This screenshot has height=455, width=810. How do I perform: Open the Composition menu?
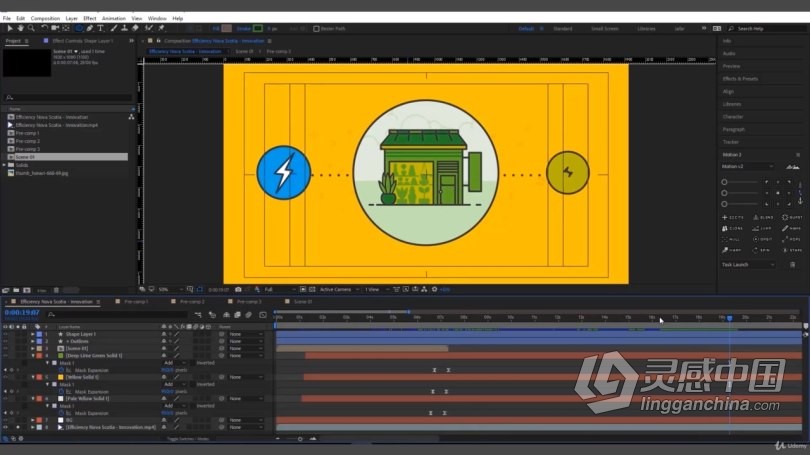45,19
